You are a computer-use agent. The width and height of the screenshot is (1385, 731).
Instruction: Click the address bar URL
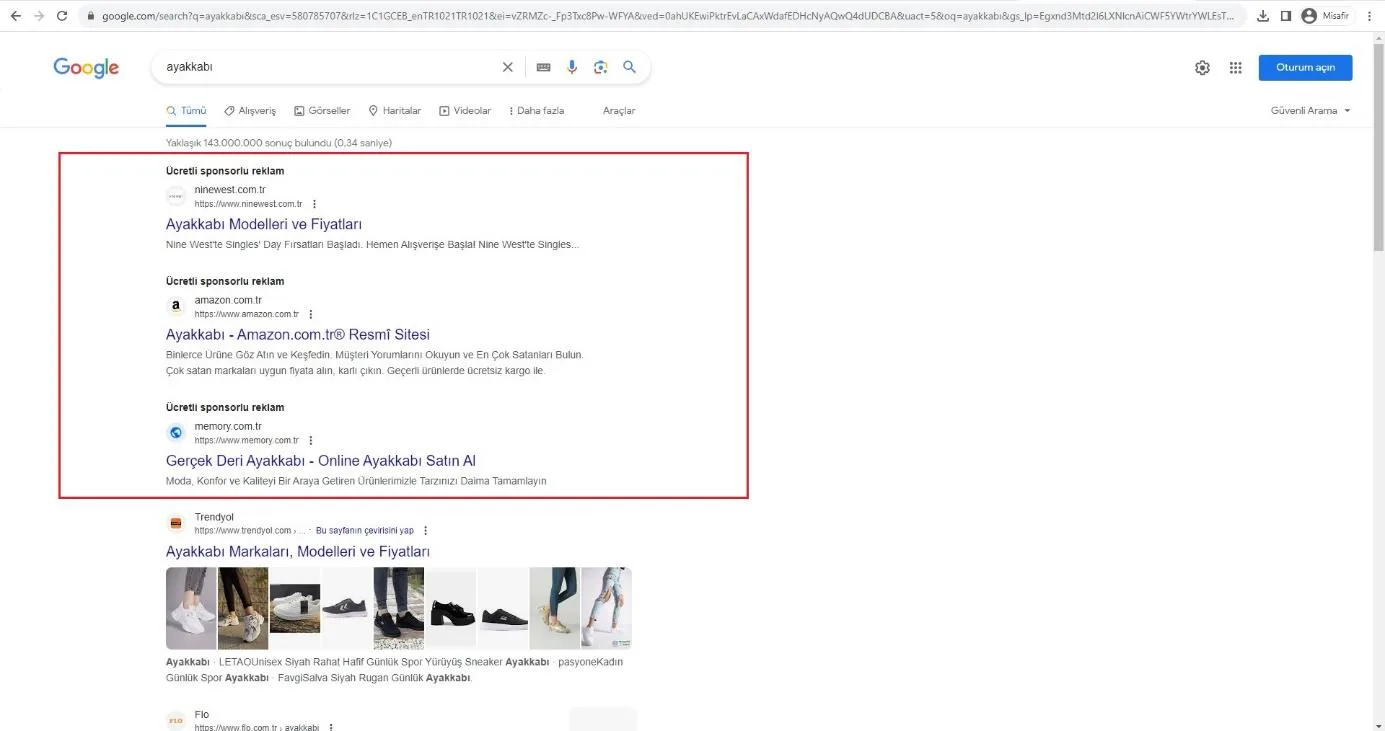668,16
